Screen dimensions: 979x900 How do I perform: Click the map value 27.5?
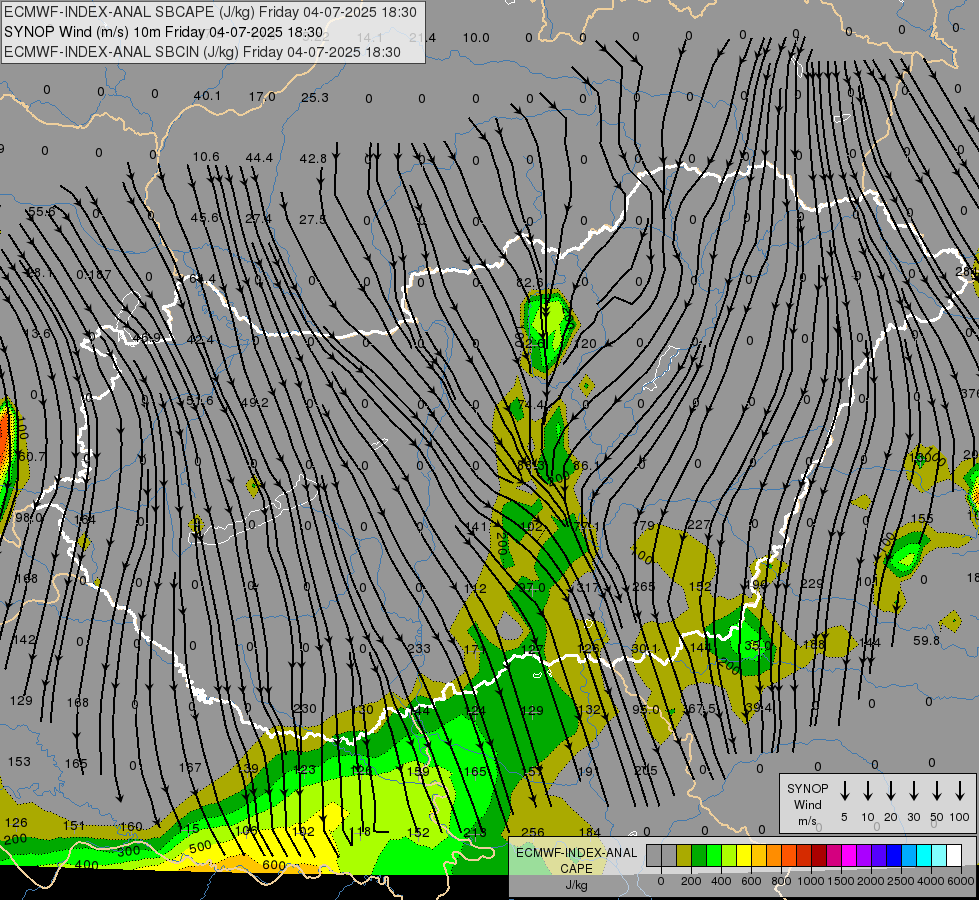point(312,219)
